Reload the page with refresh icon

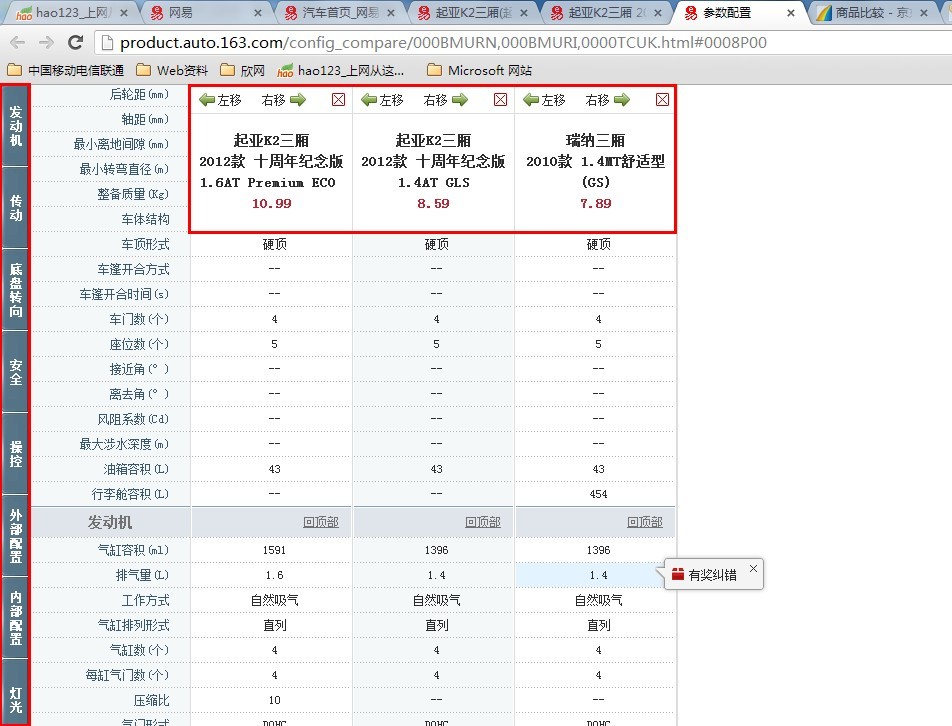pyautogui.click(x=75, y=42)
